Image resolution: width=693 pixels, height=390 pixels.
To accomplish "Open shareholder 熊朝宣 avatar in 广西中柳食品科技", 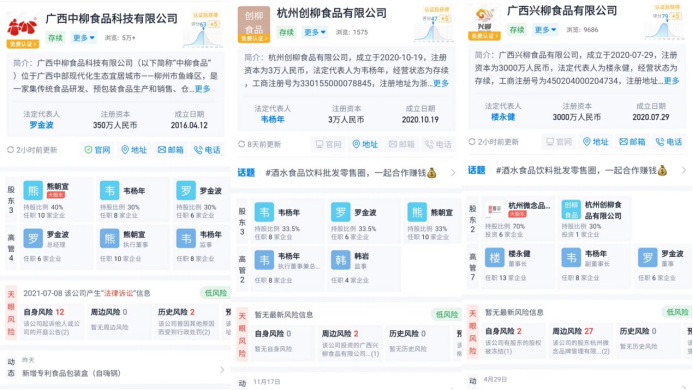I will click(33, 191).
